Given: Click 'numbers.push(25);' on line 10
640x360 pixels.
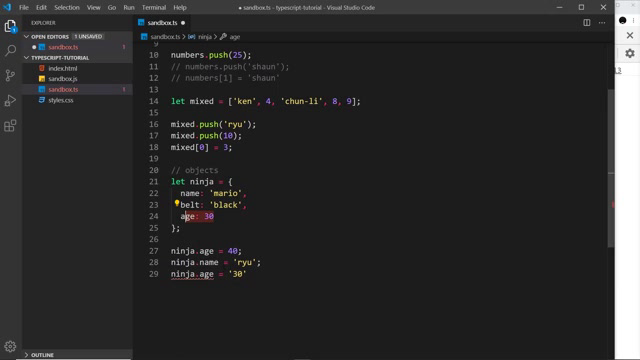Looking at the screenshot, I should point(211,55).
